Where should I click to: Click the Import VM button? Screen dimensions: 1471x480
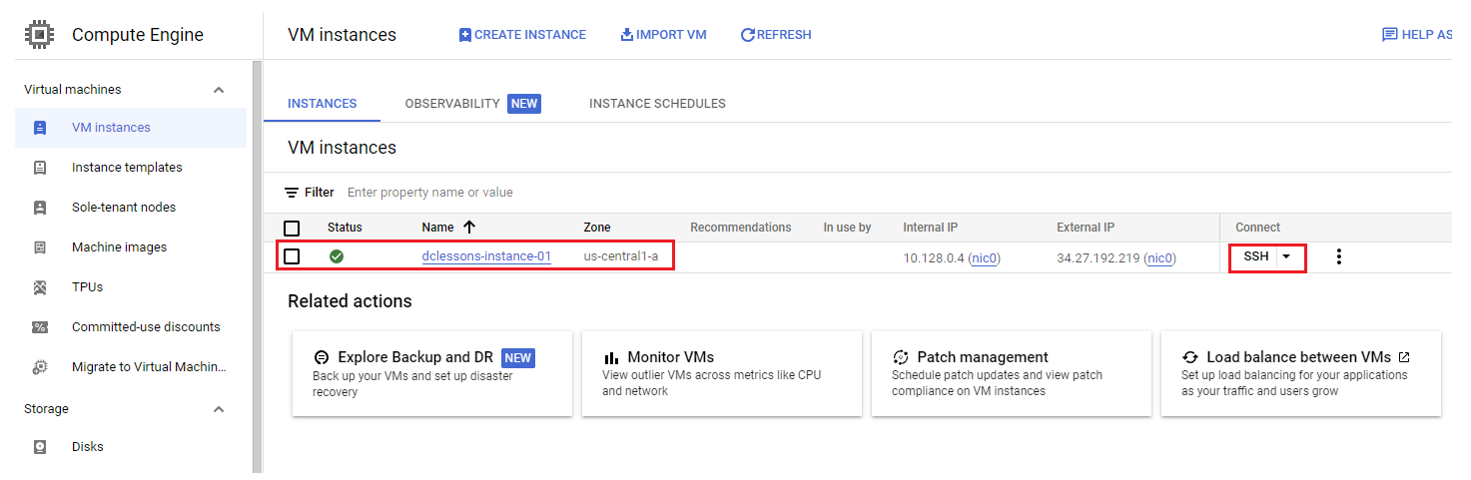click(x=663, y=35)
